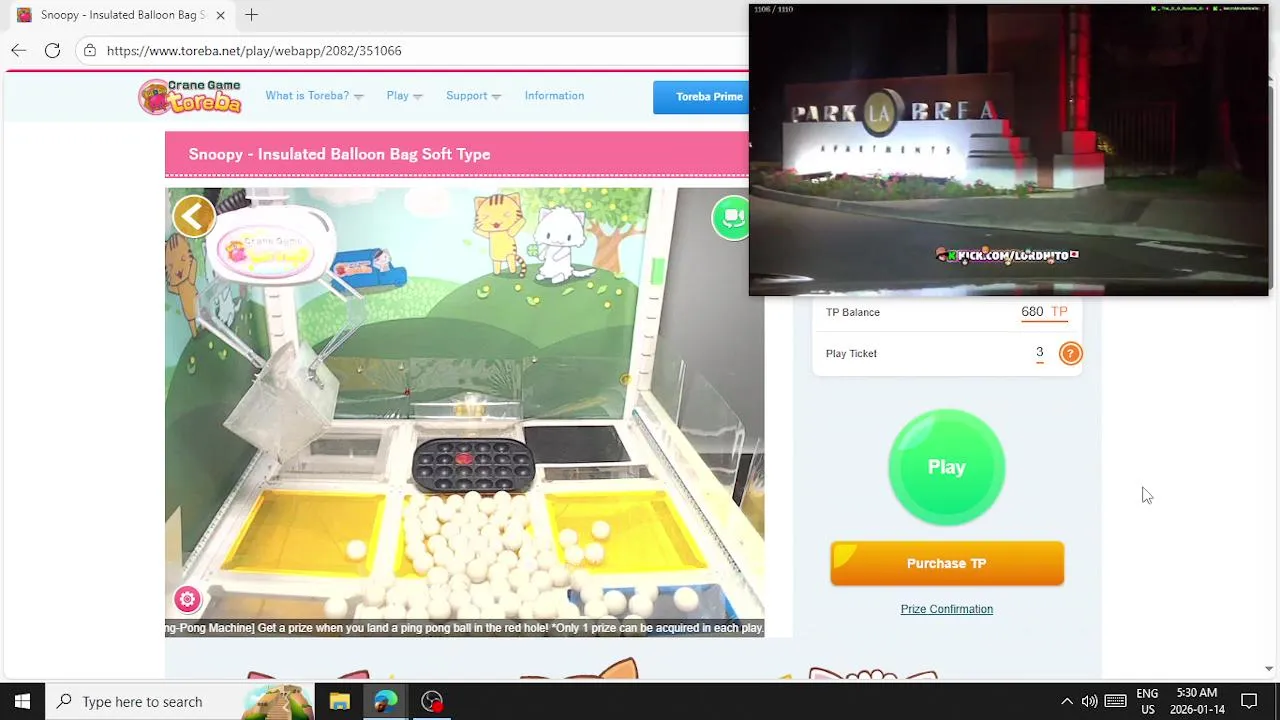
Task: Click the search highlight image in taskbar
Action: pyautogui.click(x=280, y=701)
